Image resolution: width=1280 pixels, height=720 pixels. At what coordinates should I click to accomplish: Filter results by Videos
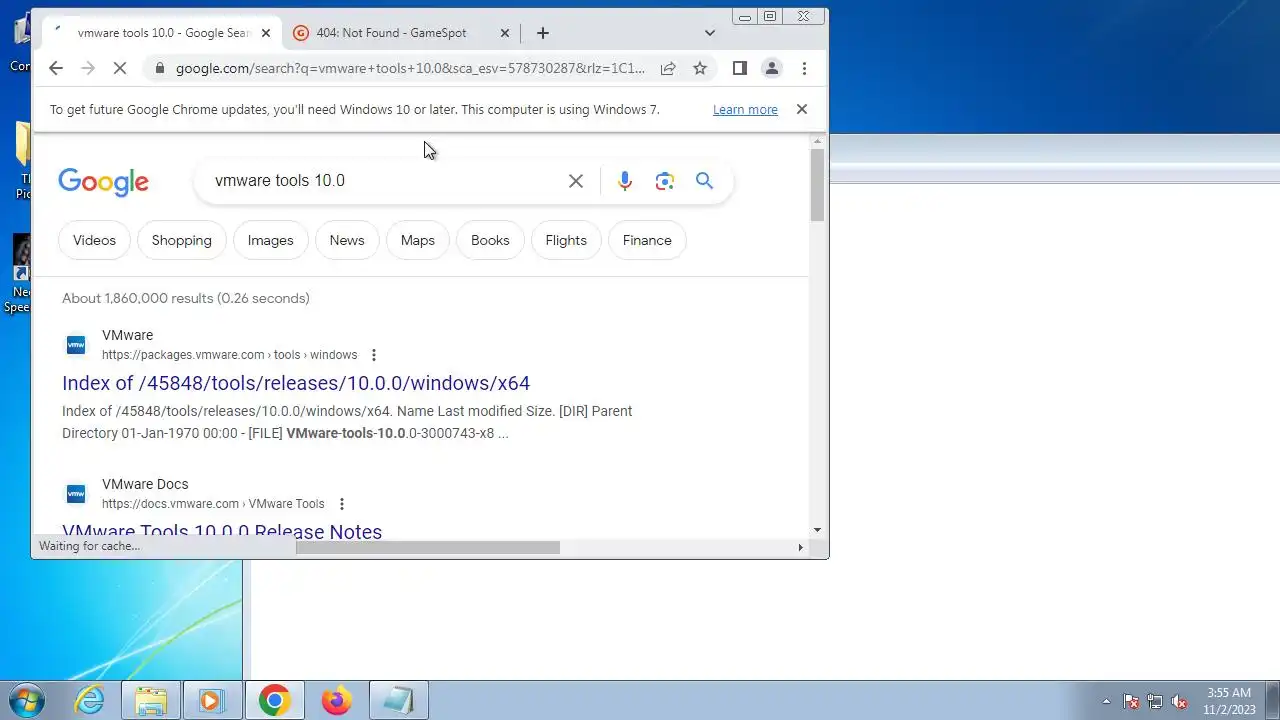click(x=94, y=241)
